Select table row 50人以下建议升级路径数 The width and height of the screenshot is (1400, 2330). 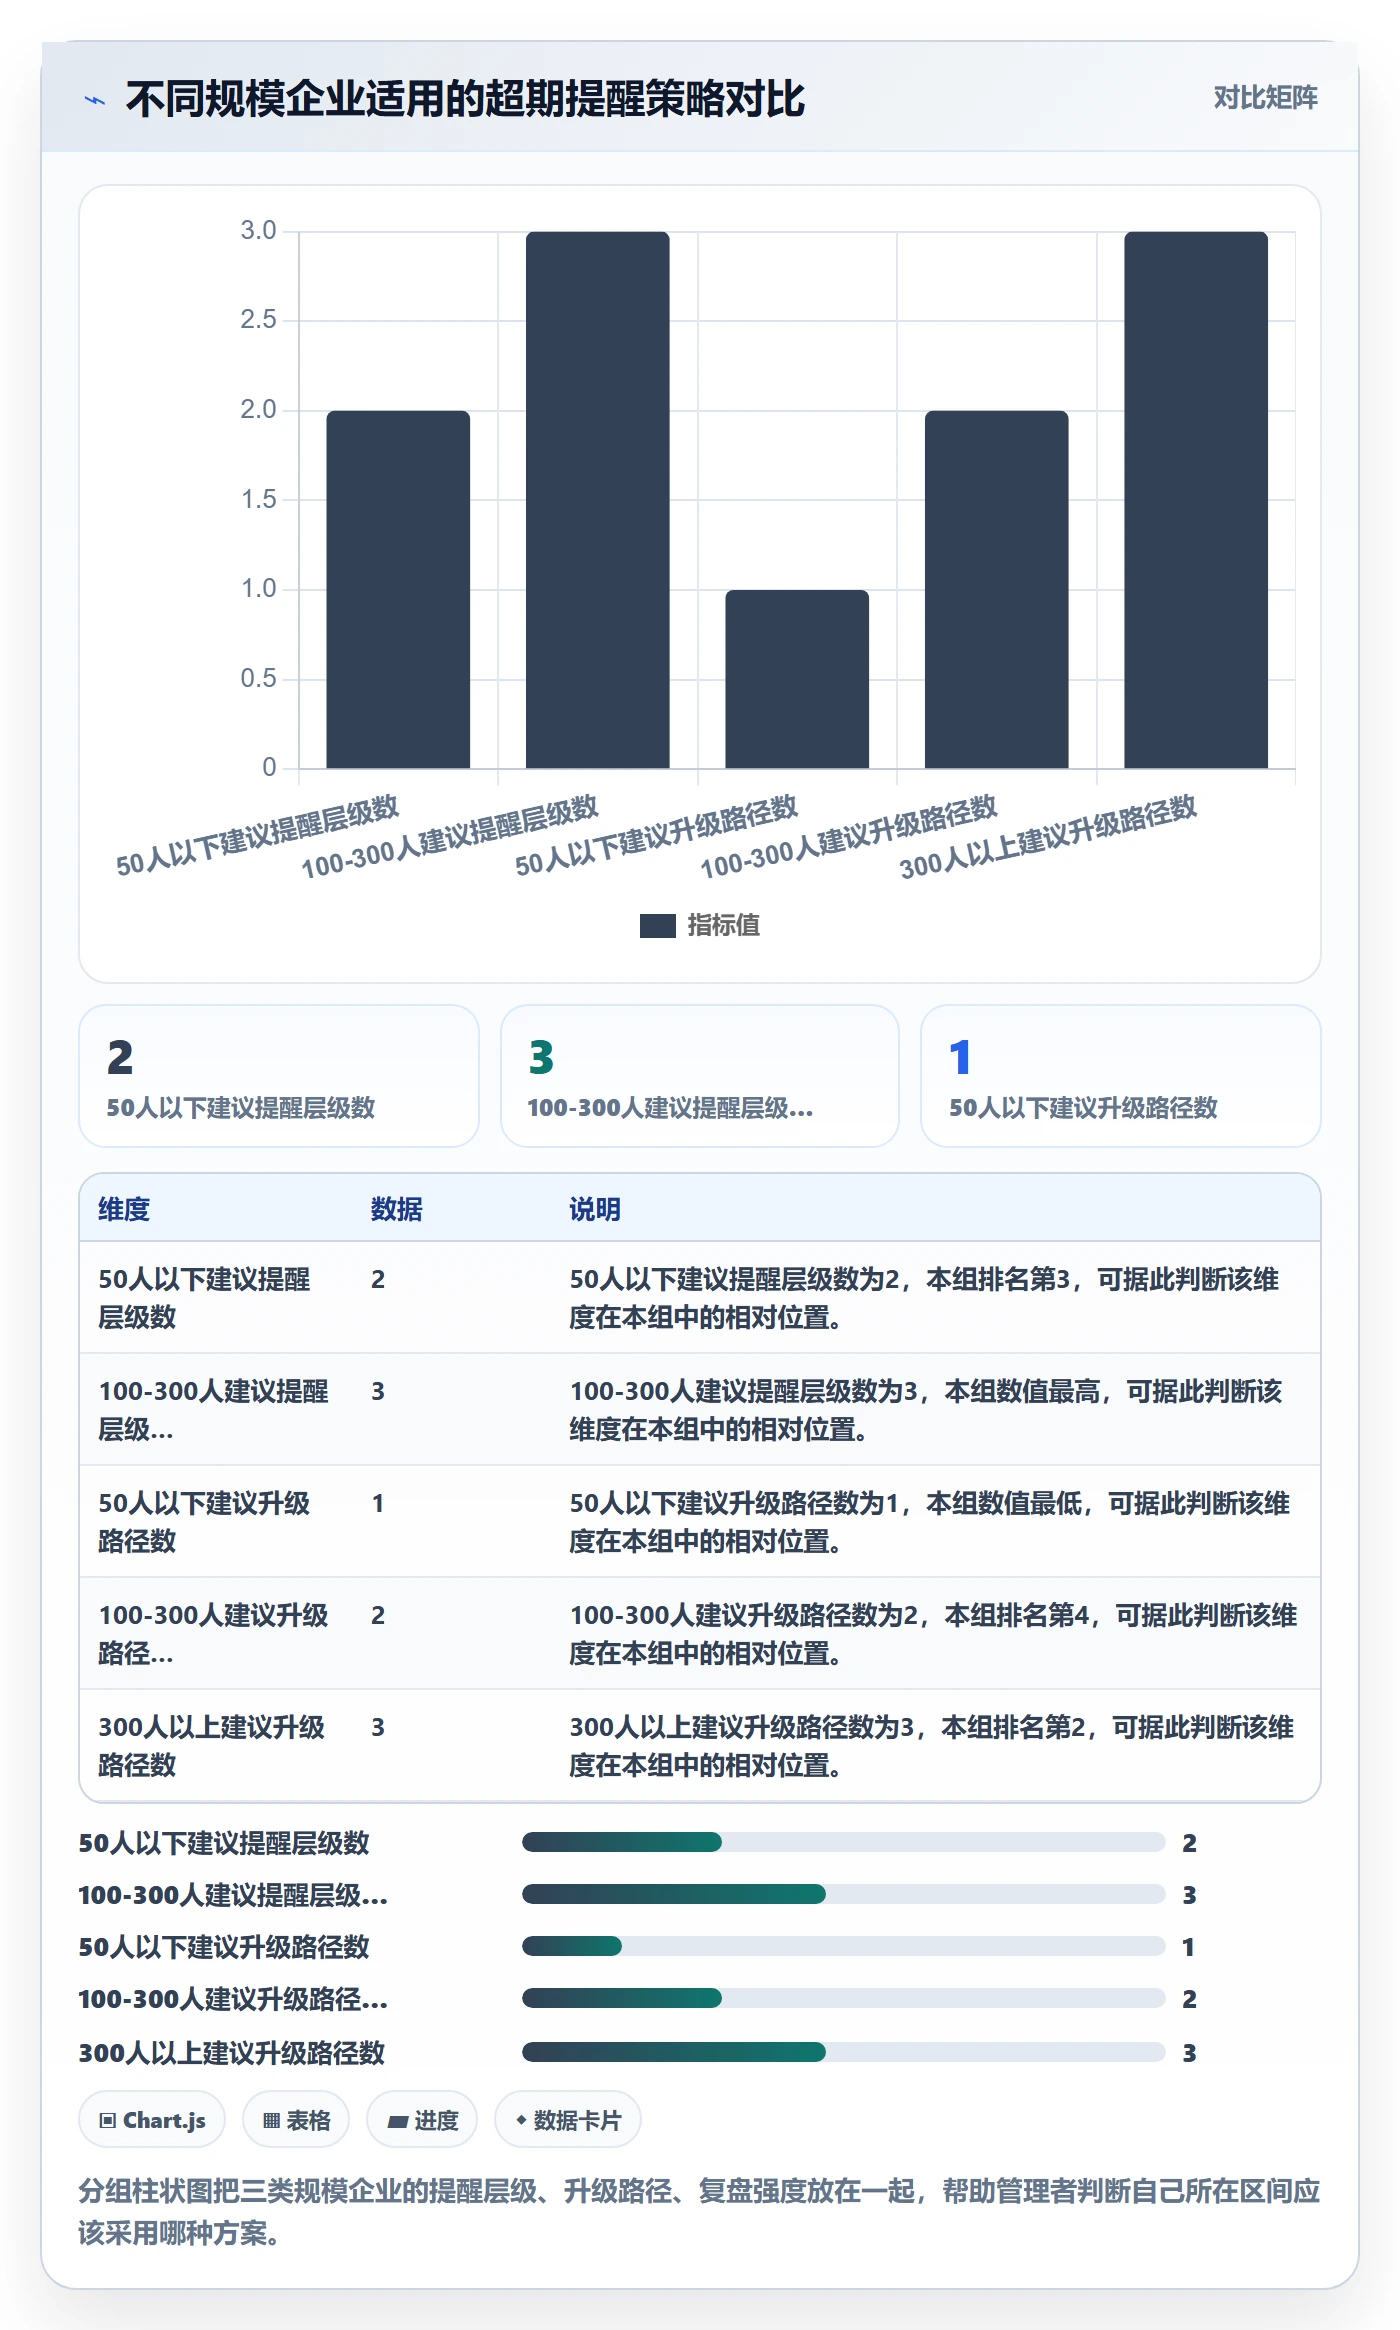click(700, 1522)
